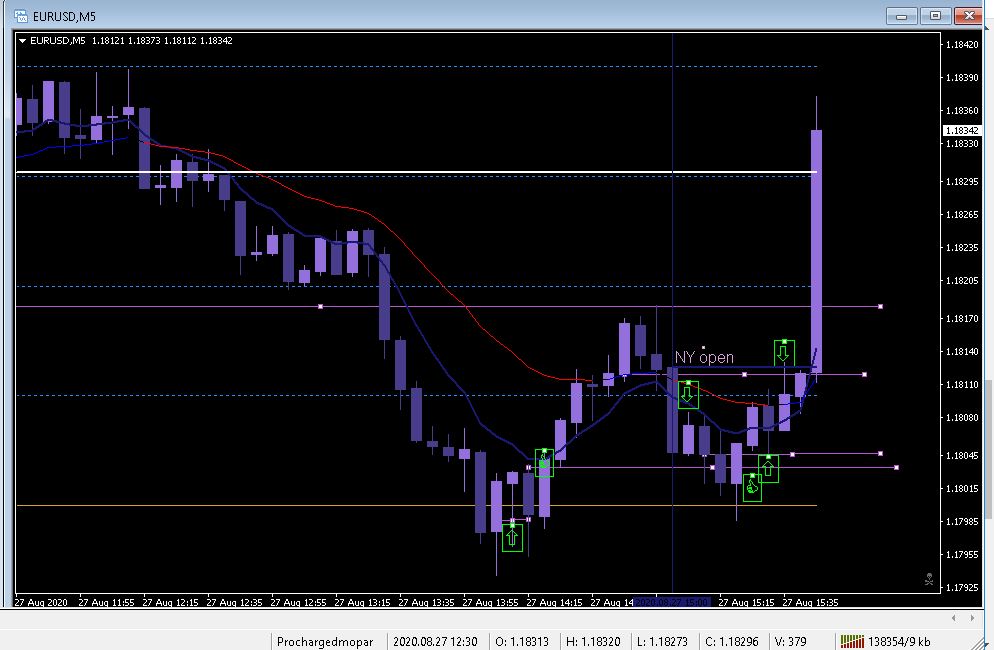Expand the triangle before the EURUSD,M5 price header

[22, 41]
